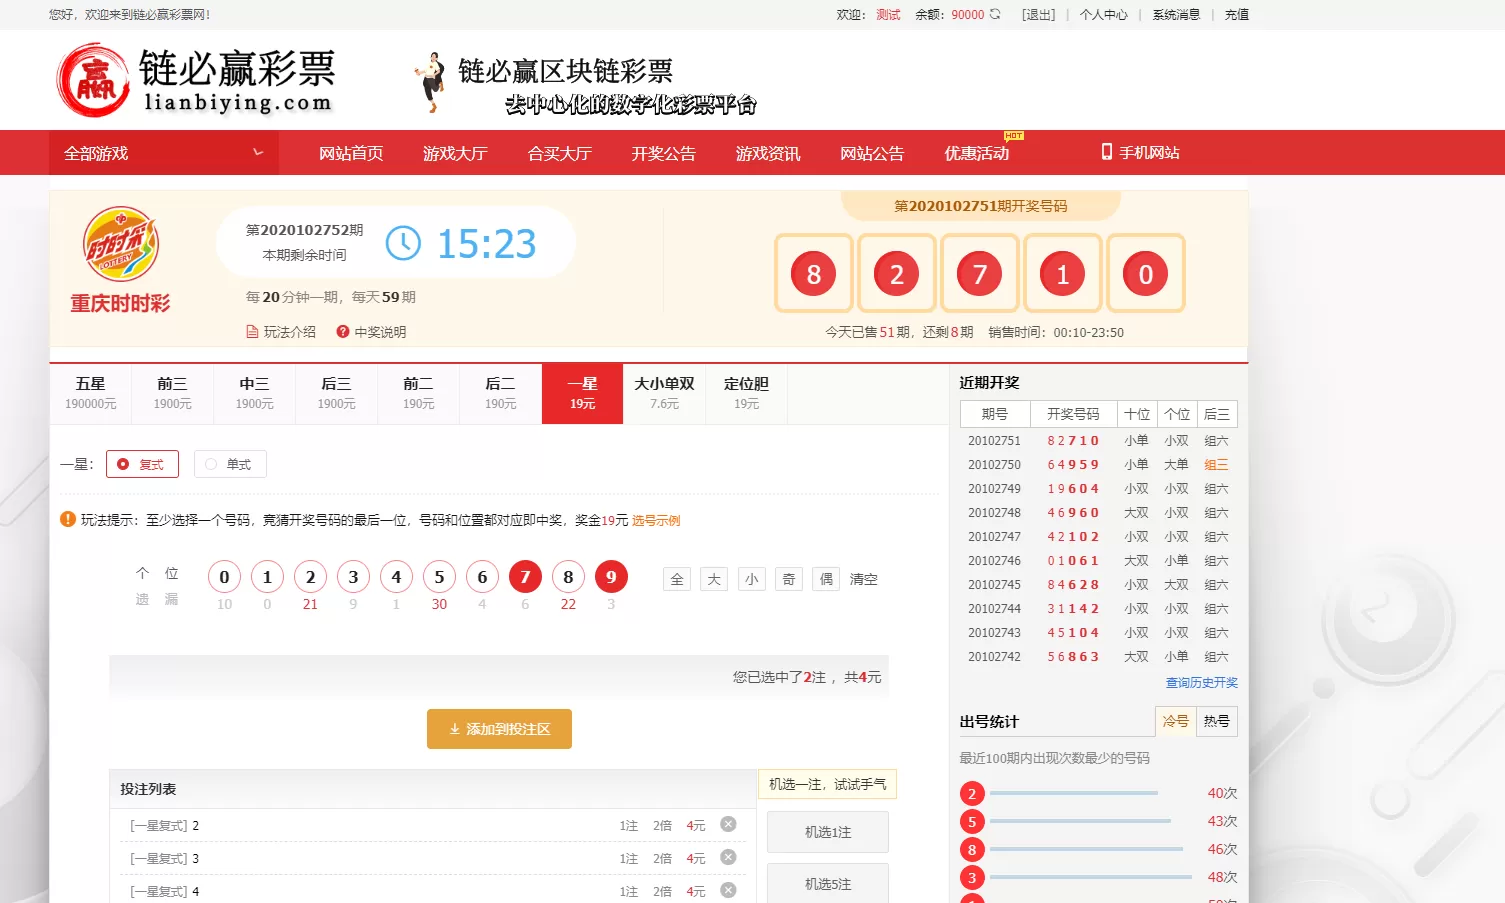The width and height of the screenshot is (1505, 903).
Task: Remove bet [一星复式] 4 using its X icon
Action: (x=728, y=890)
